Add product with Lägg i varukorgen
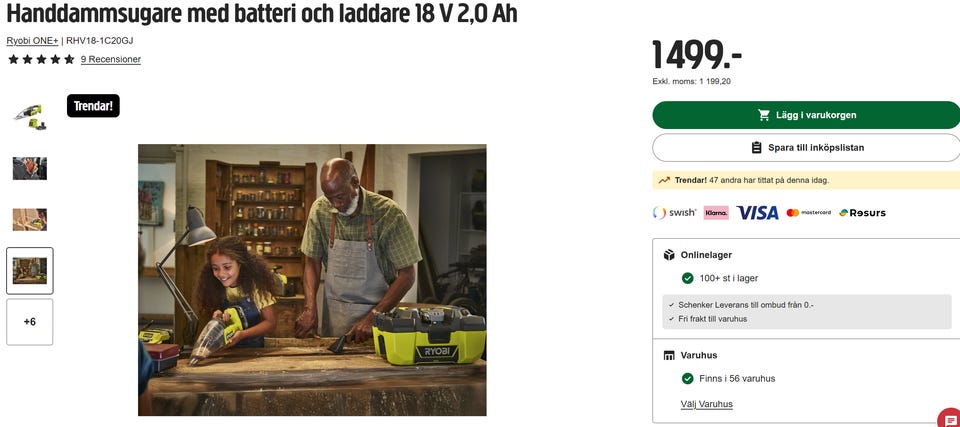Viewport: 960px width, 427px height. (x=806, y=115)
